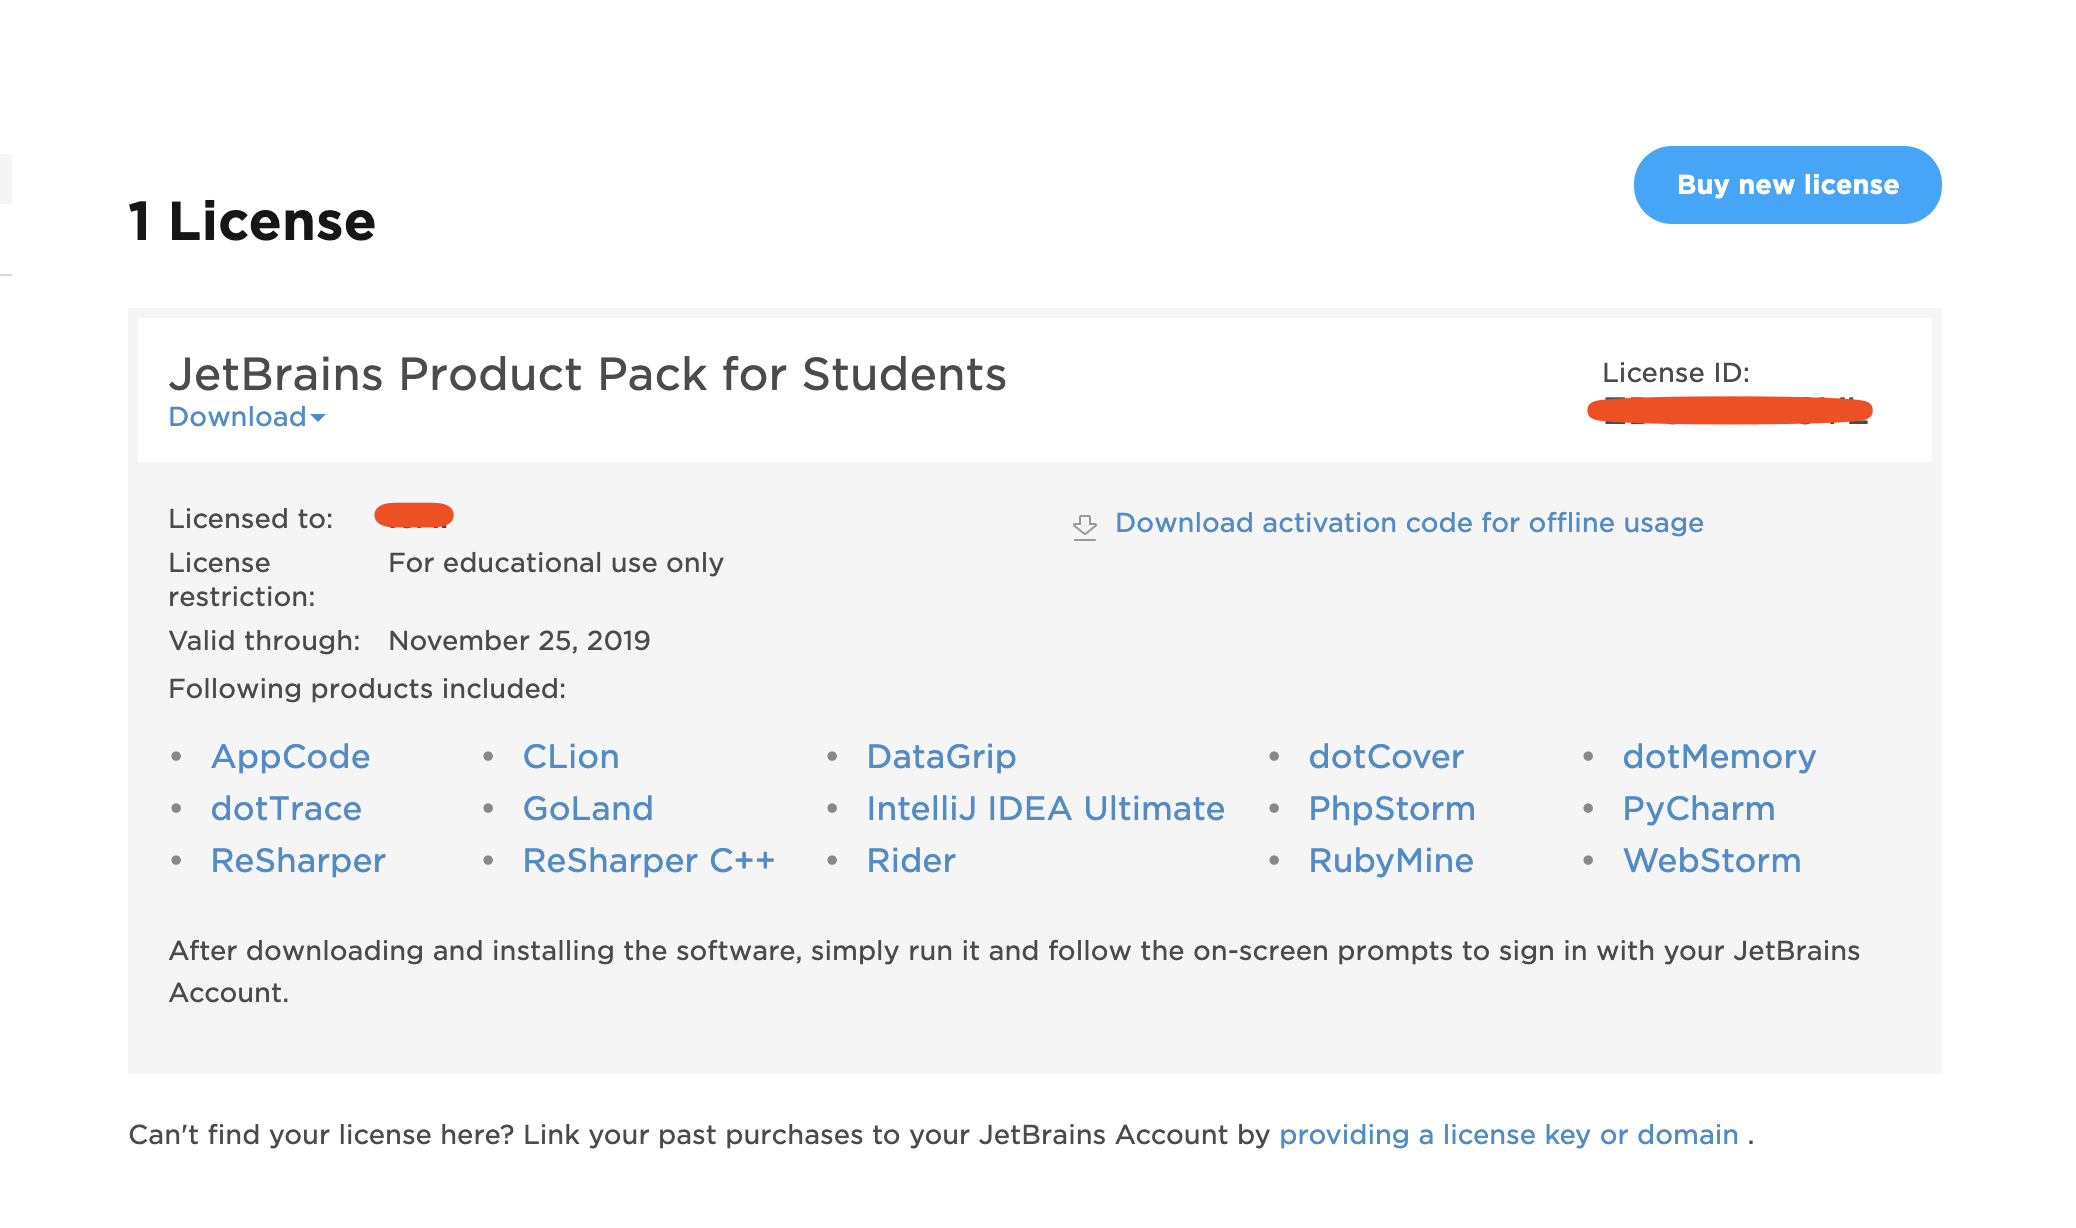Open the DataGrip product page
Screen dimensions: 2076x1228
pyautogui.click(x=942, y=757)
